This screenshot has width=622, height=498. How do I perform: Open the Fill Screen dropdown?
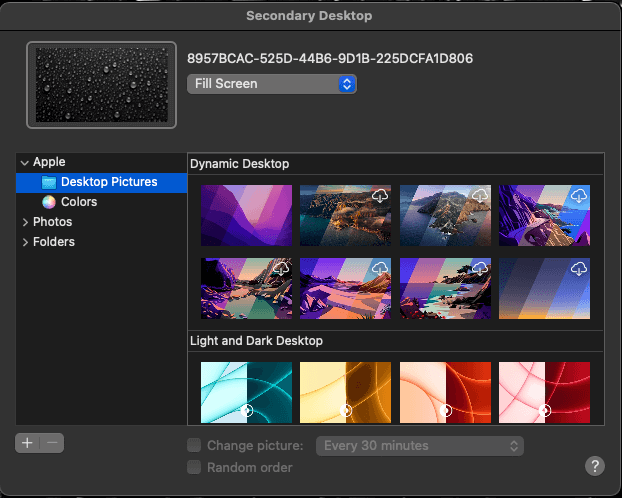coord(272,84)
